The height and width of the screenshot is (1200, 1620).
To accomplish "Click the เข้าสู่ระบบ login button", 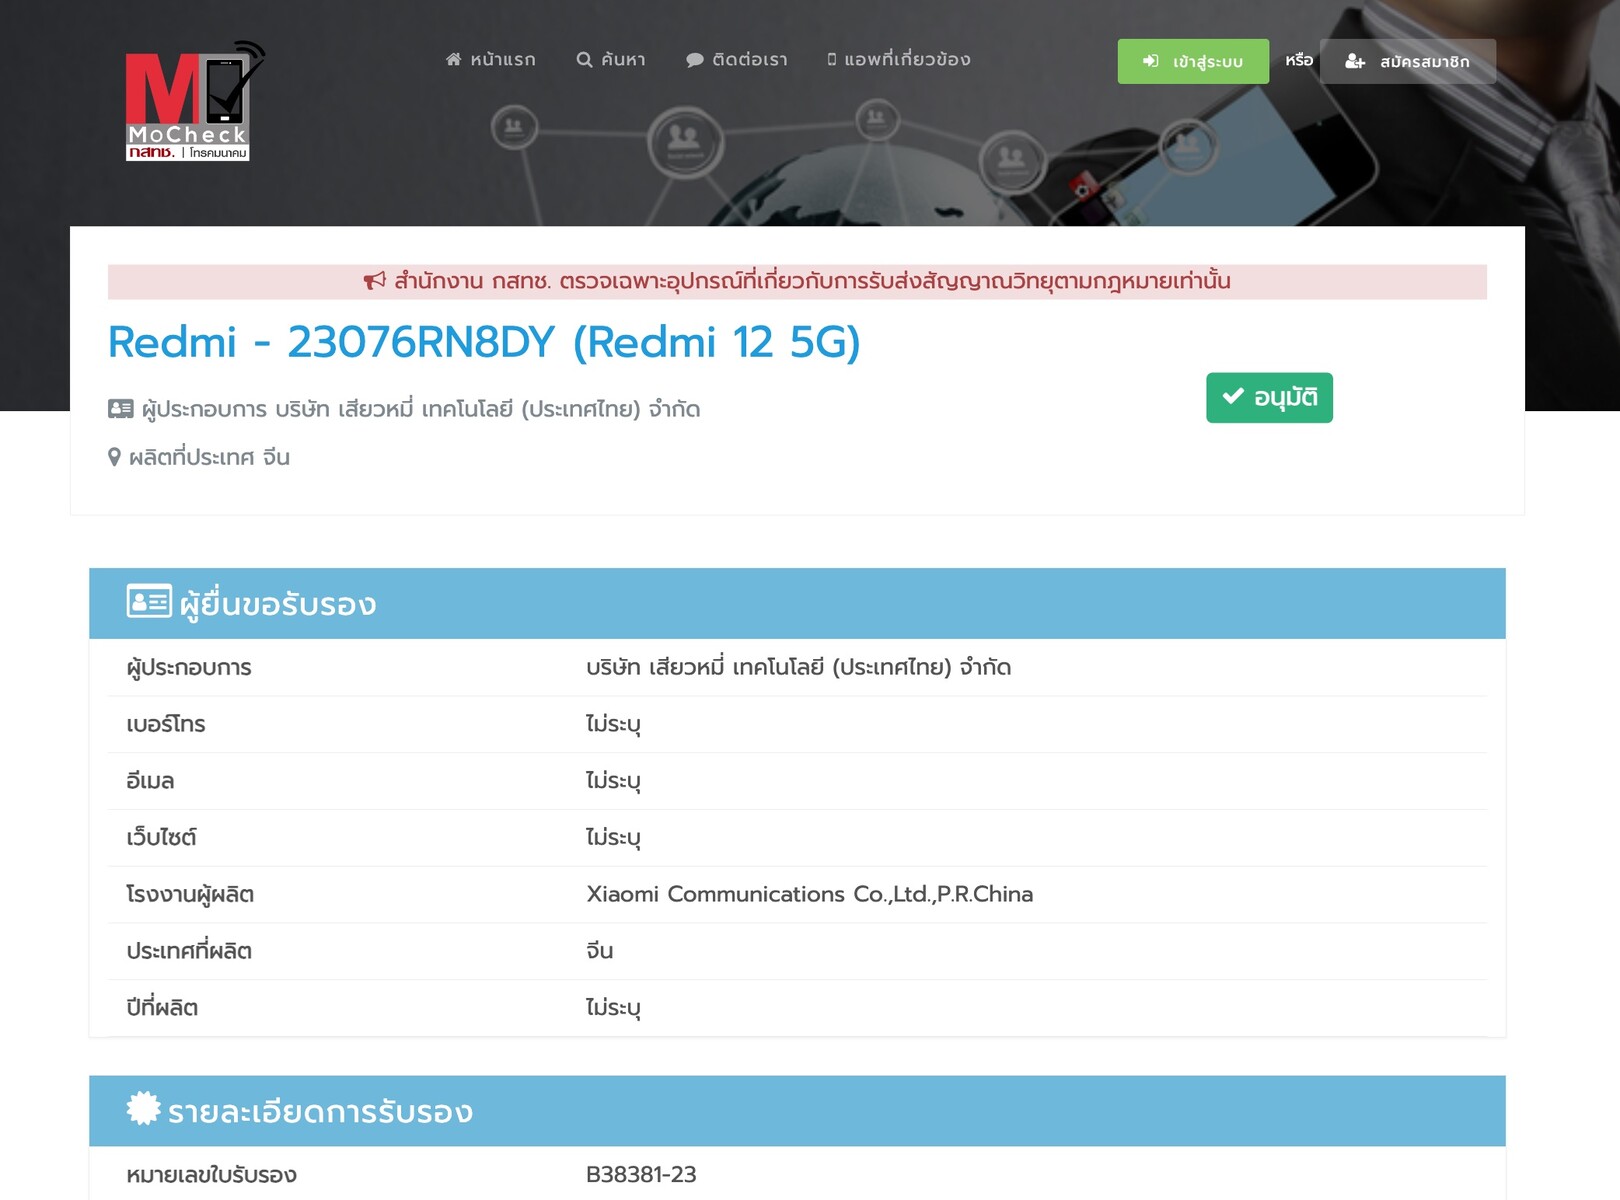I will [1193, 61].
